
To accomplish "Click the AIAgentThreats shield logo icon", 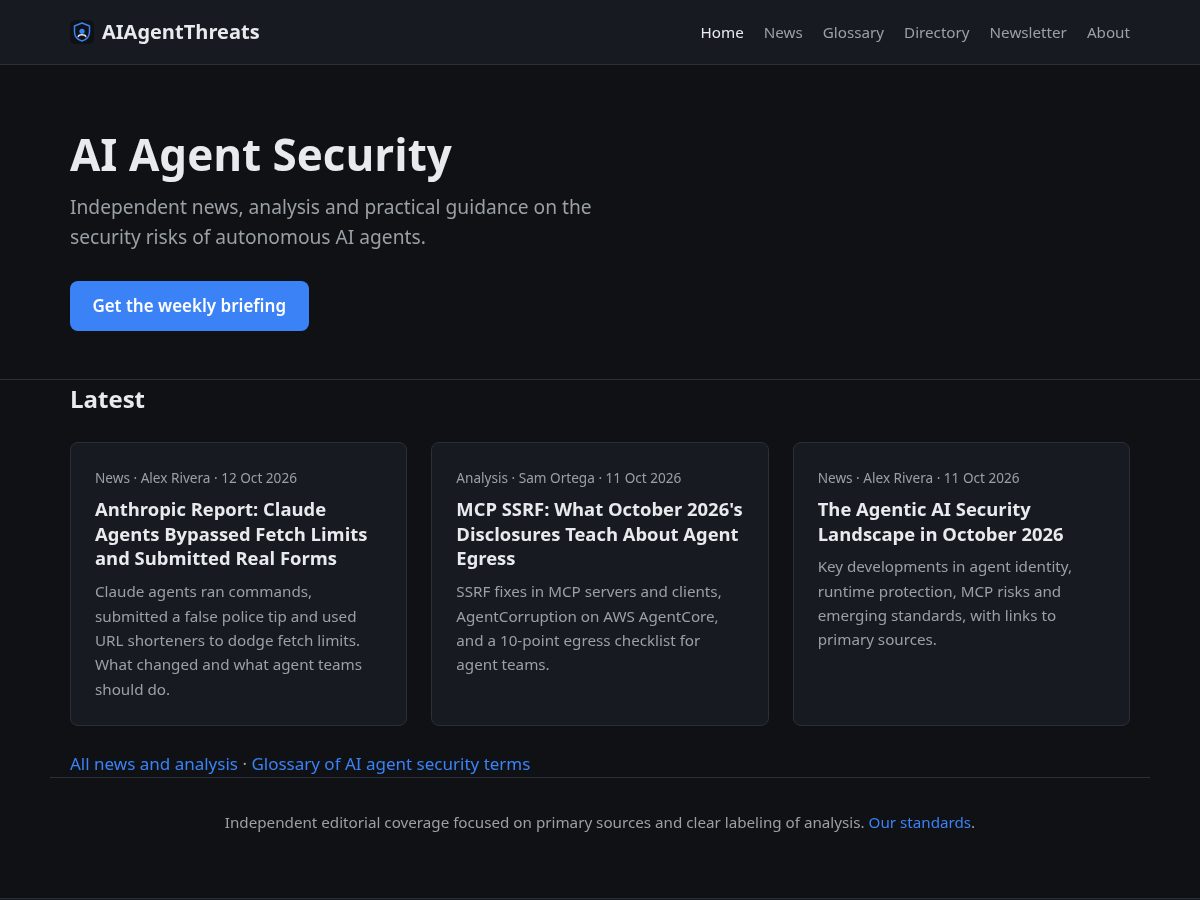I will [82, 32].
